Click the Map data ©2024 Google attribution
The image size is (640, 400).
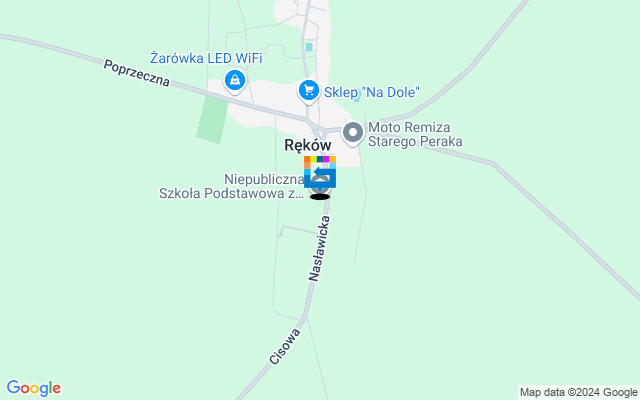point(579,393)
